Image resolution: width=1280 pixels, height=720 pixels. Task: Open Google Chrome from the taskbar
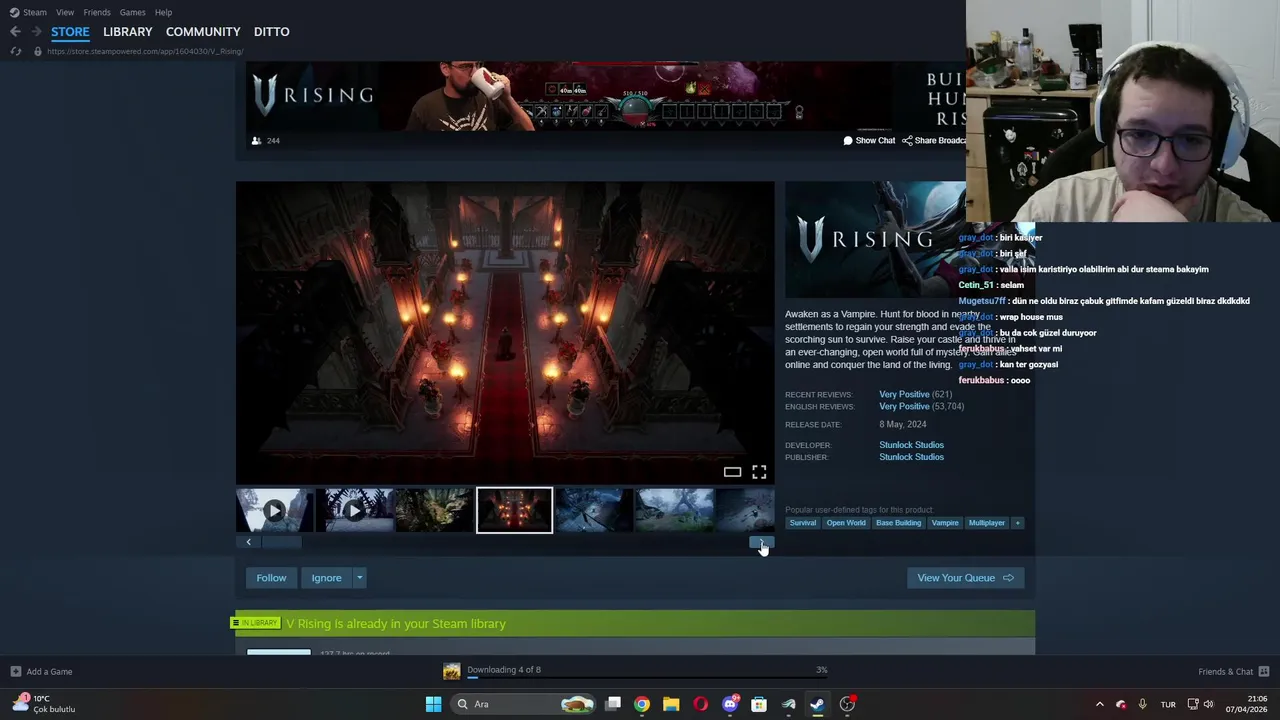point(642,704)
